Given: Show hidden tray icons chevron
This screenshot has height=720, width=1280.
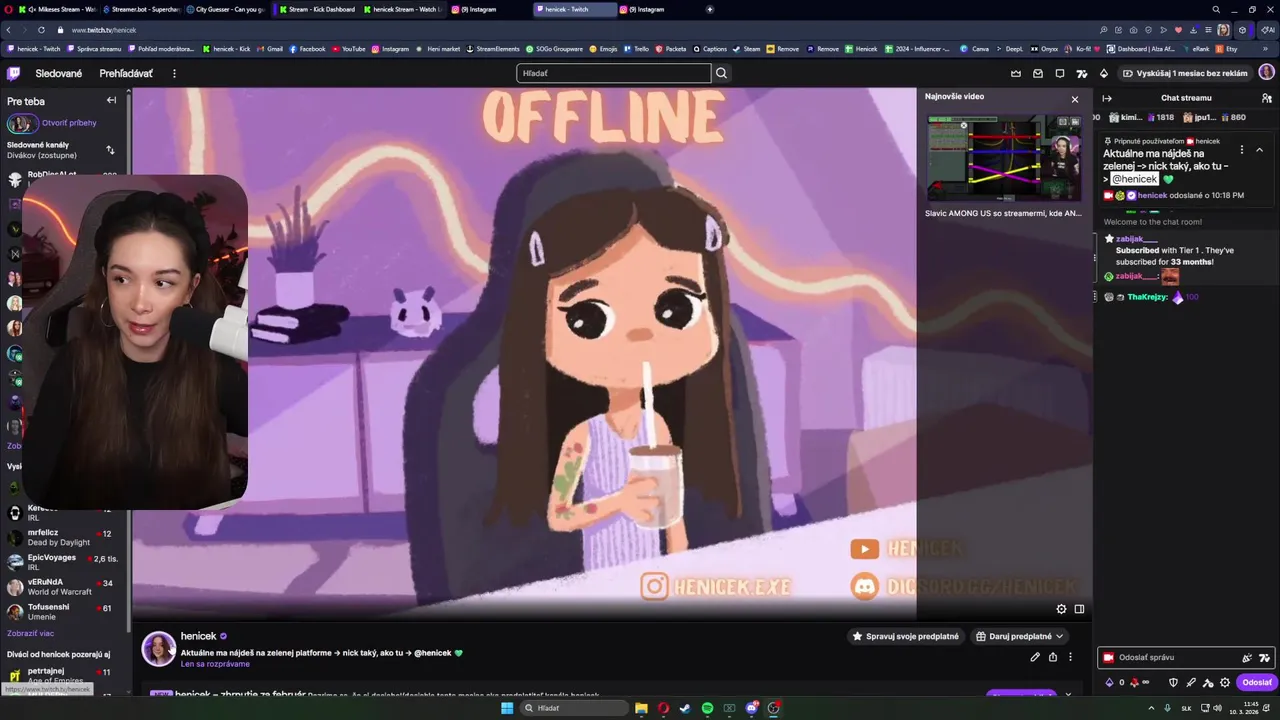Looking at the screenshot, I should 1150,708.
